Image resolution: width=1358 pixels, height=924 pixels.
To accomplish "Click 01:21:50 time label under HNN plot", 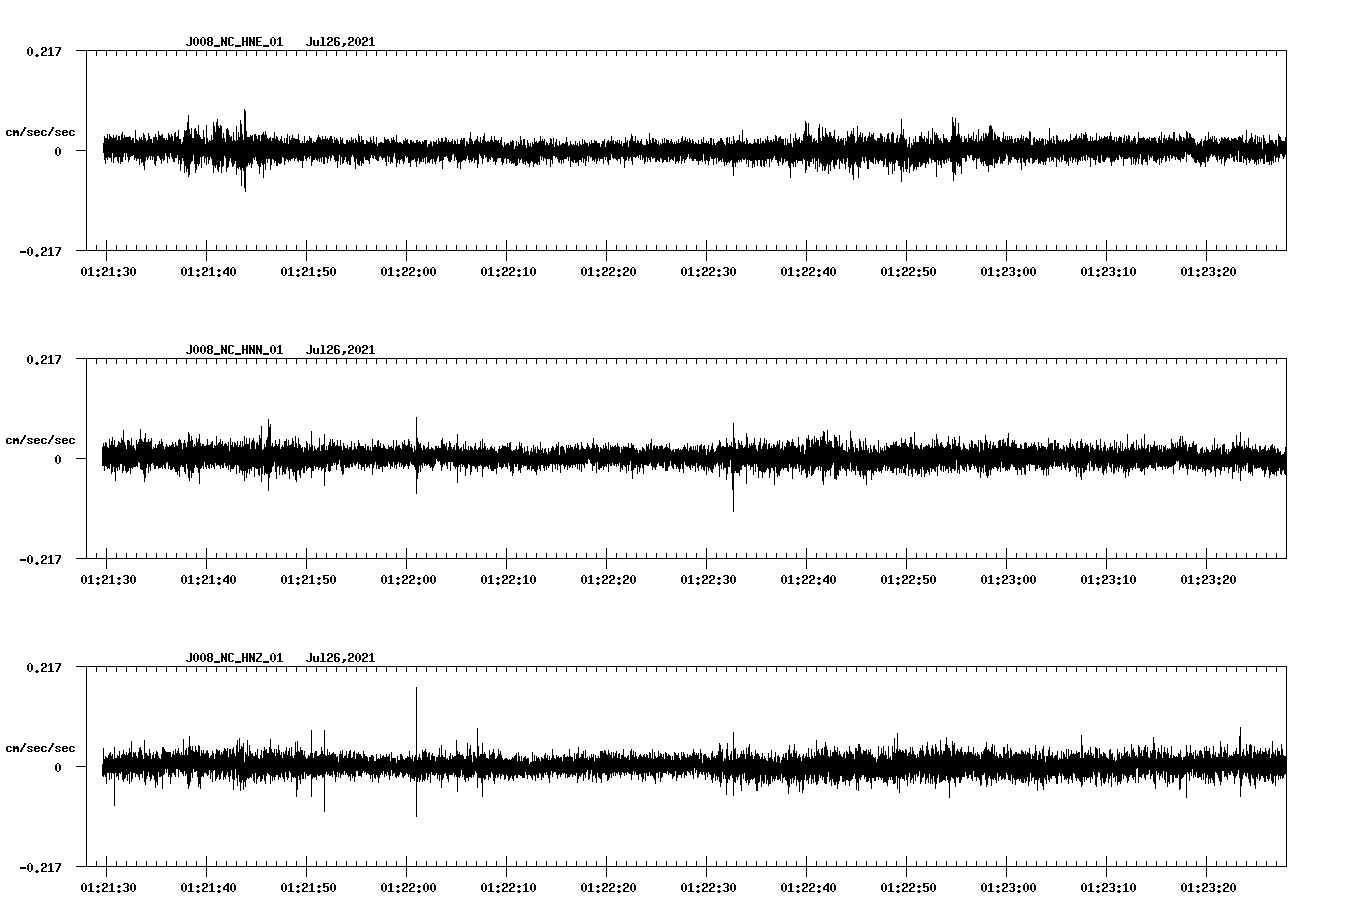I will 307,579.
